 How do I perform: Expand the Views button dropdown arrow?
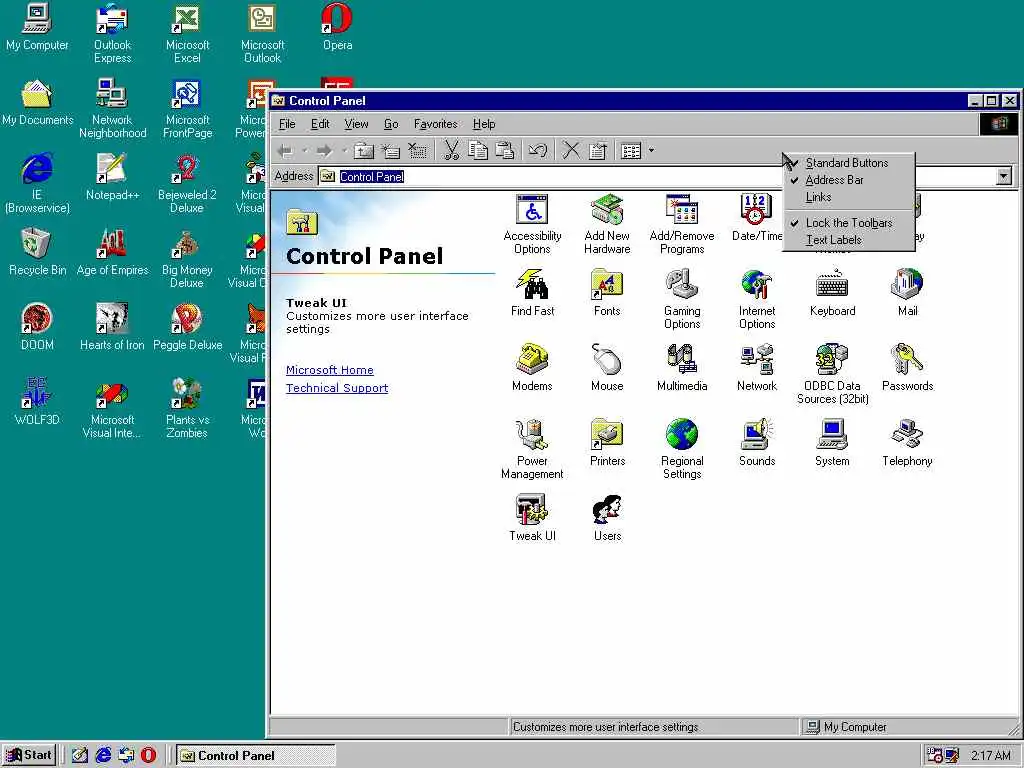tap(651, 151)
